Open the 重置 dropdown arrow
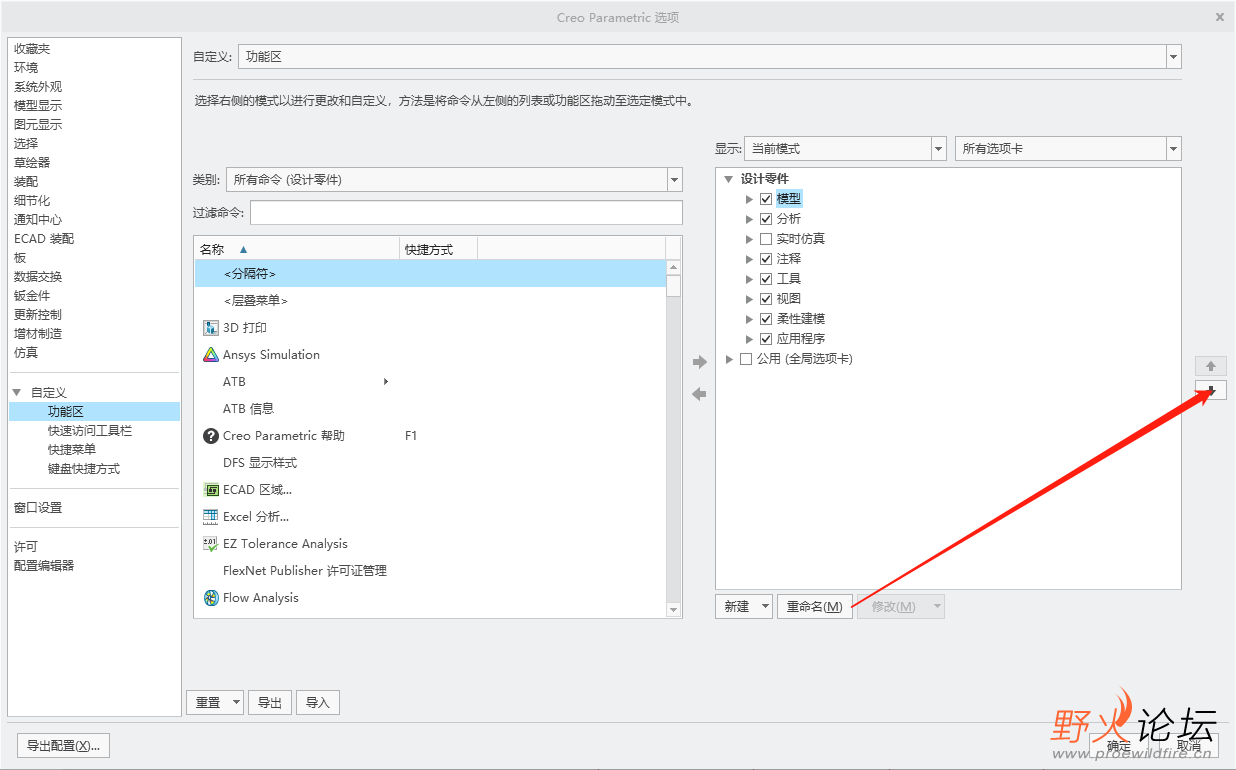This screenshot has width=1236, height=770. click(x=236, y=702)
